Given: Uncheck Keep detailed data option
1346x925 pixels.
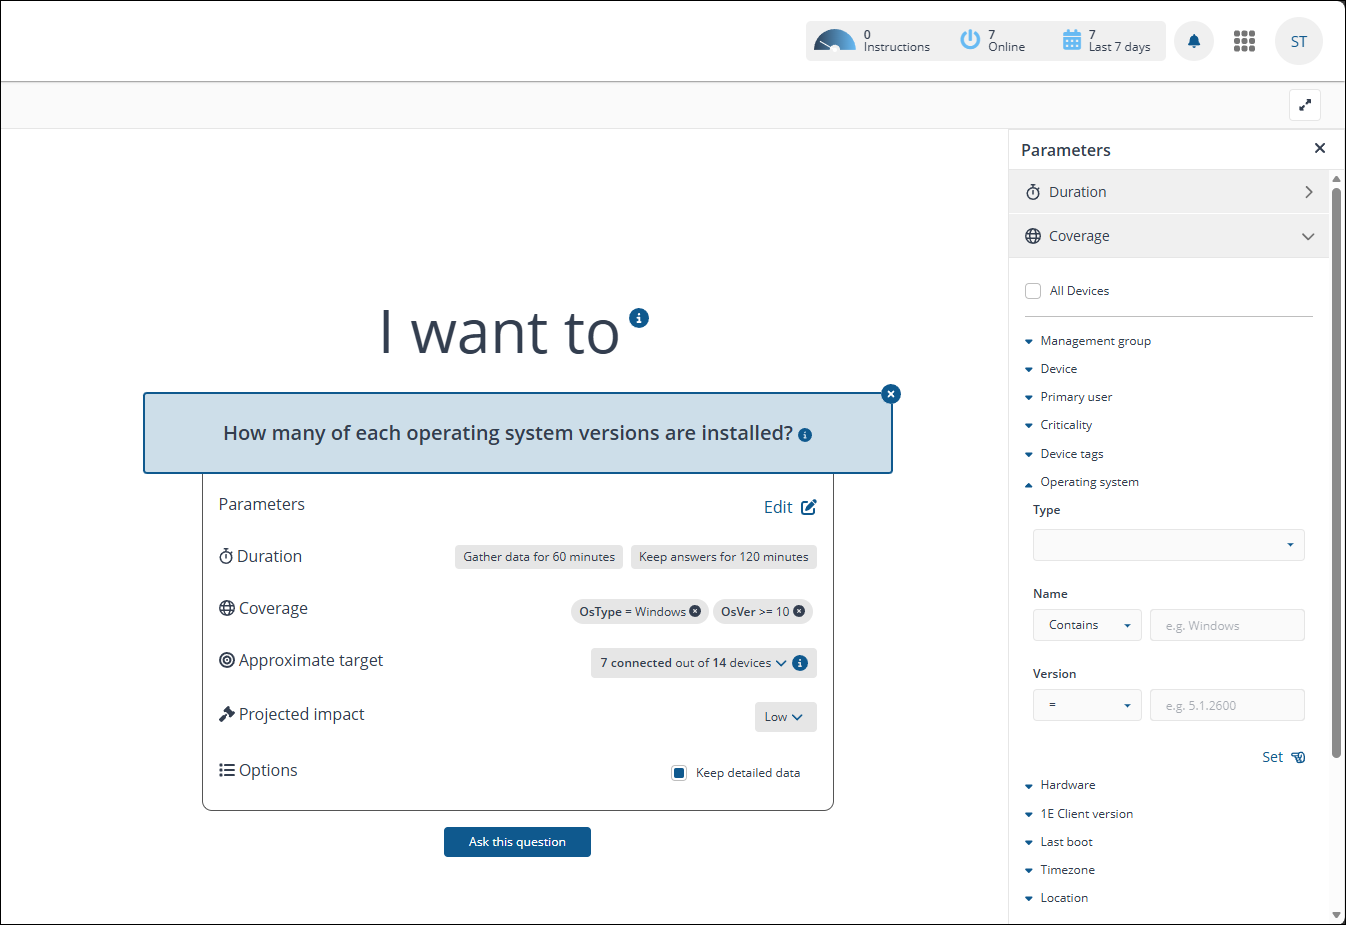Looking at the screenshot, I should [x=679, y=773].
